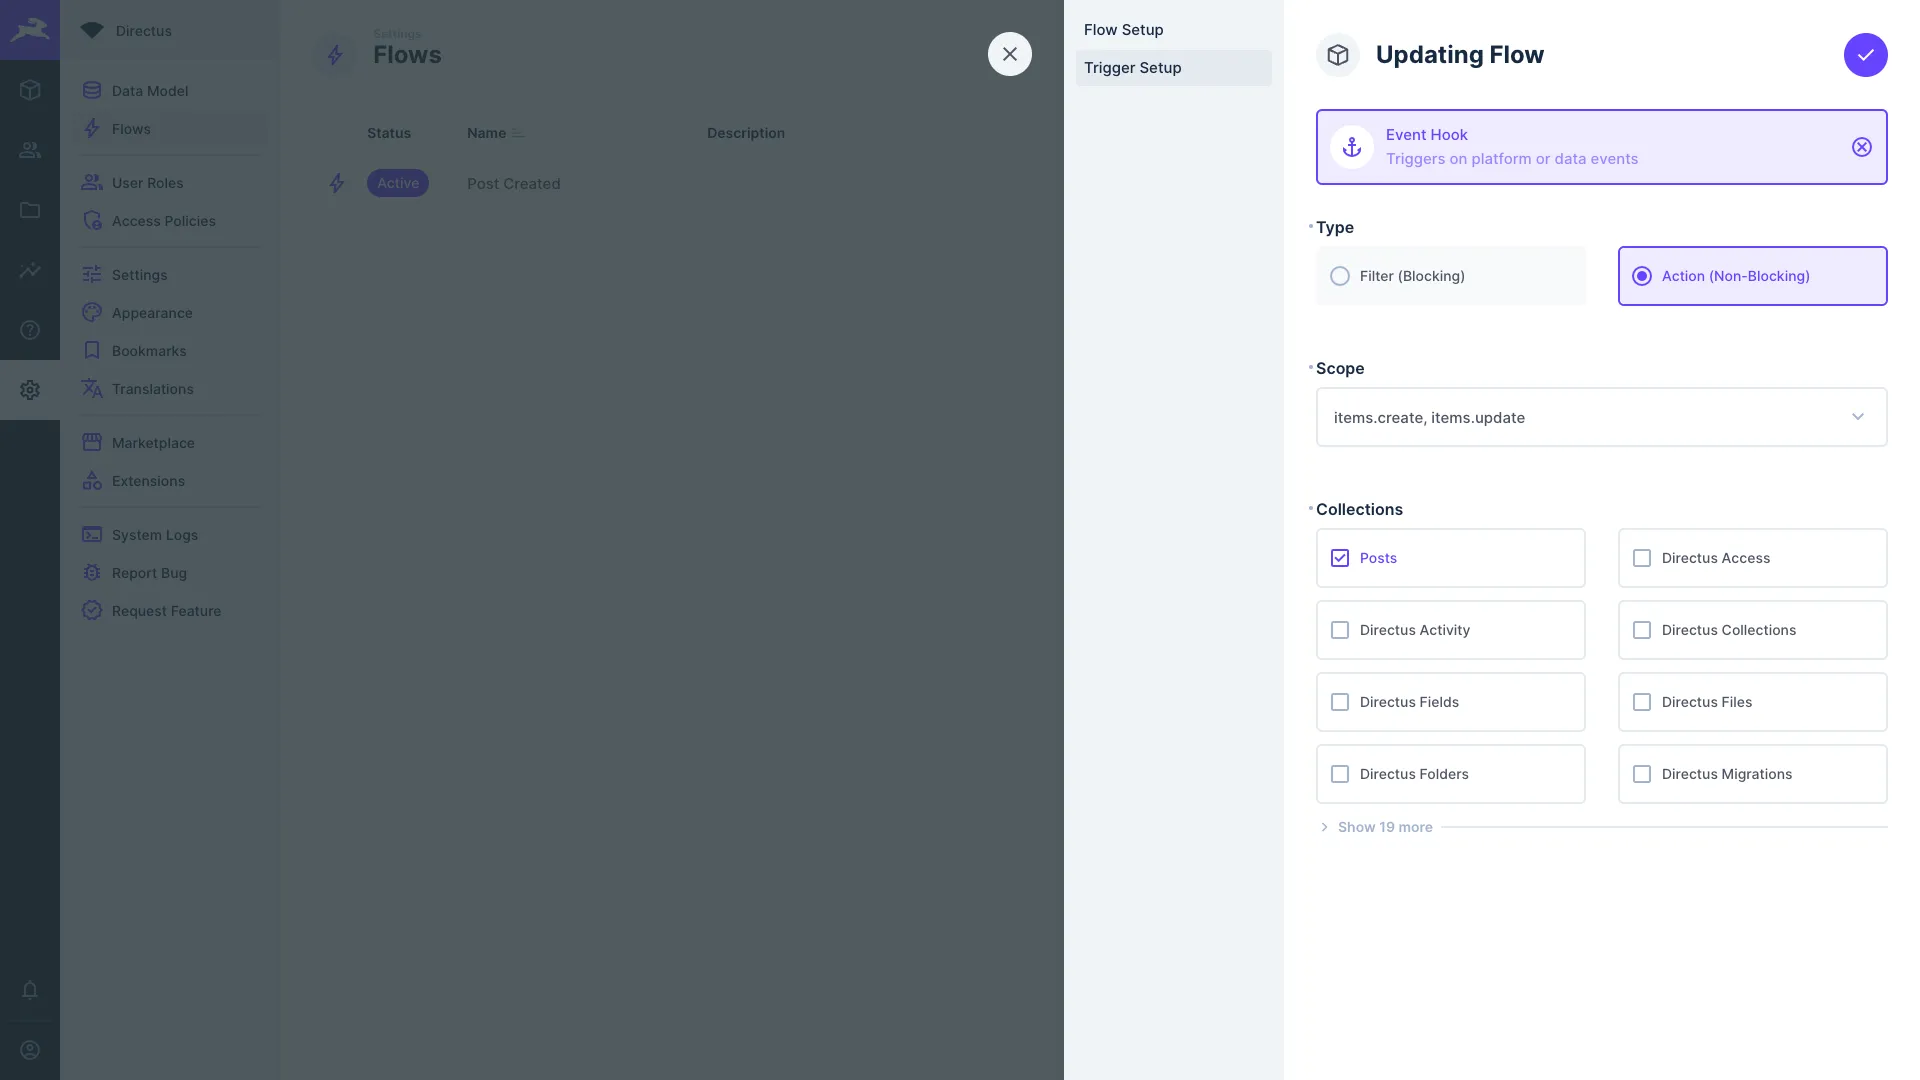
Task: Switch to the Flow Setup tab
Action: pos(1124,30)
